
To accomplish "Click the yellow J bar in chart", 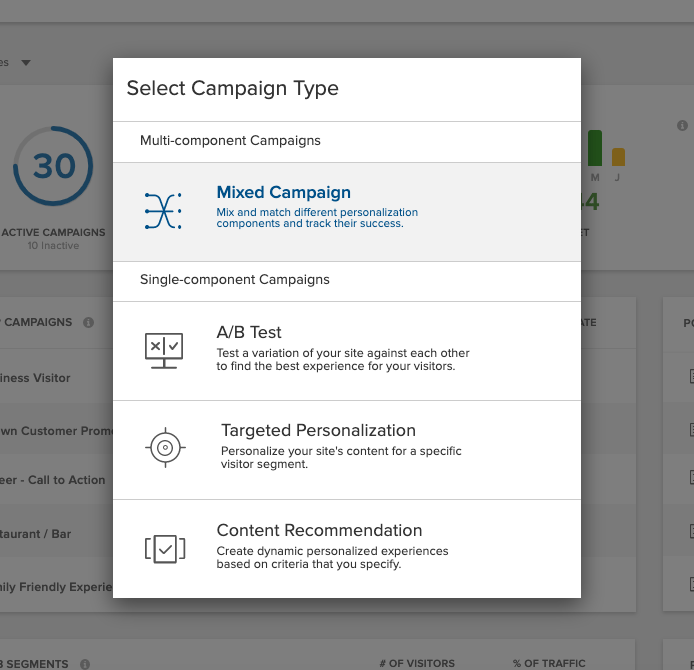I will [x=618, y=157].
